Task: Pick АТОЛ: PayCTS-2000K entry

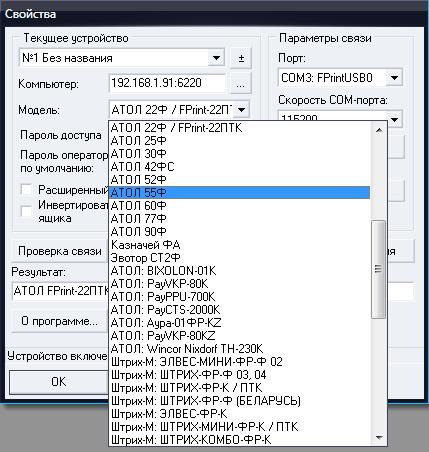Action: (239, 310)
